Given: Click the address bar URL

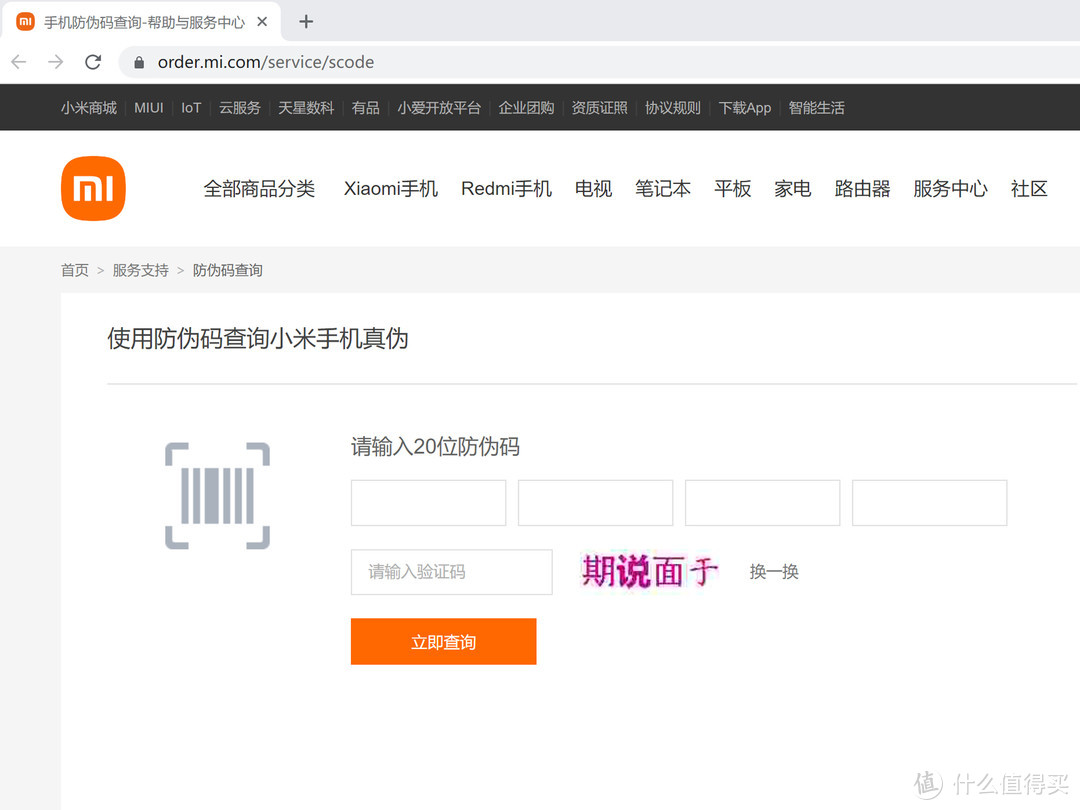Looking at the screenshot, I should click(266, 62).
